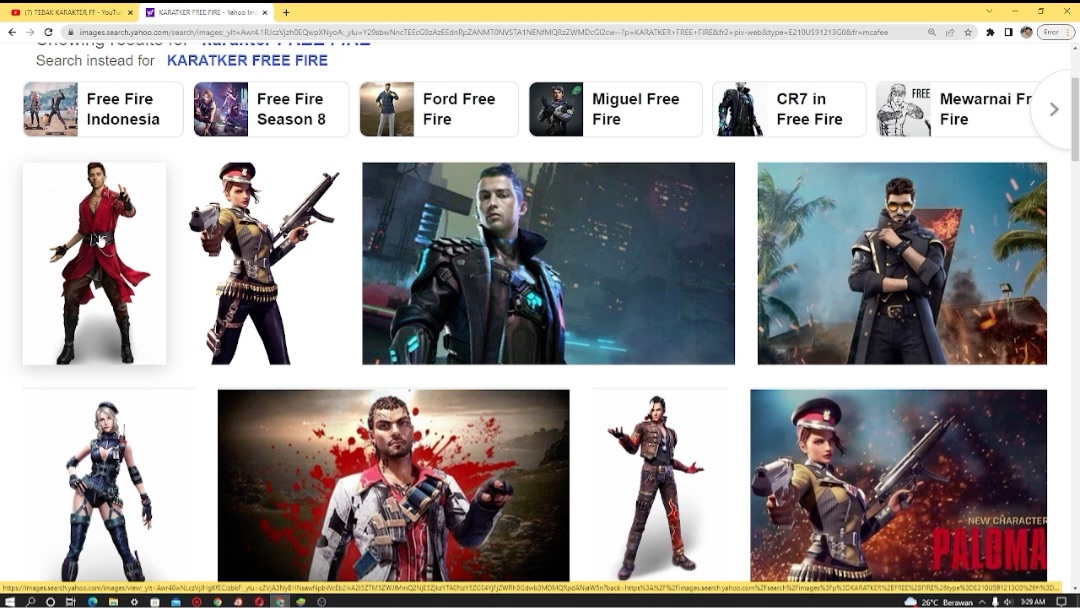Open the blood-splatter bearded man image
The image size is (1080, 608).
[x=393, y=485]
